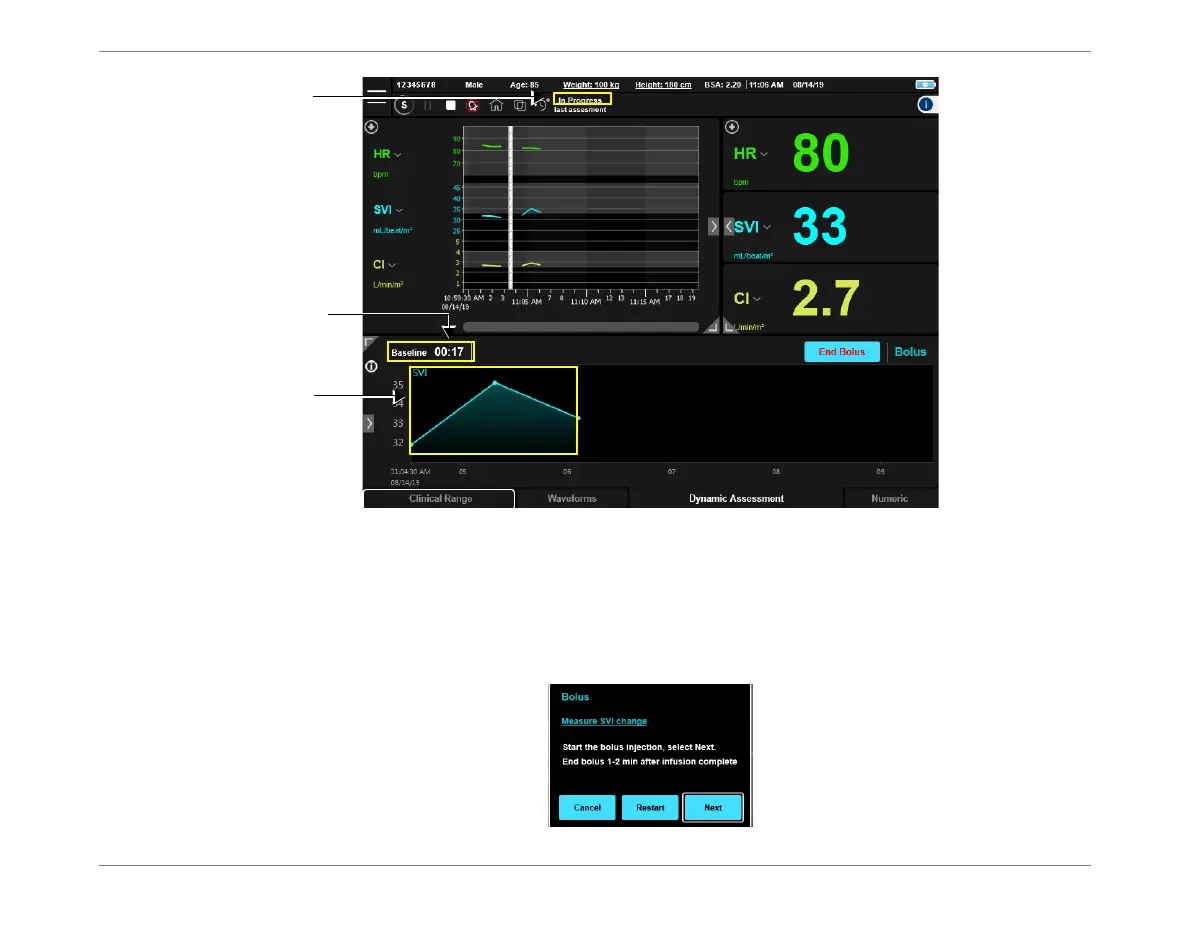Image resolution: width=1190 pixels, height=936 pixels.
Task: Edit the patient Weight: 100 kg link
Action: point(590,85)
